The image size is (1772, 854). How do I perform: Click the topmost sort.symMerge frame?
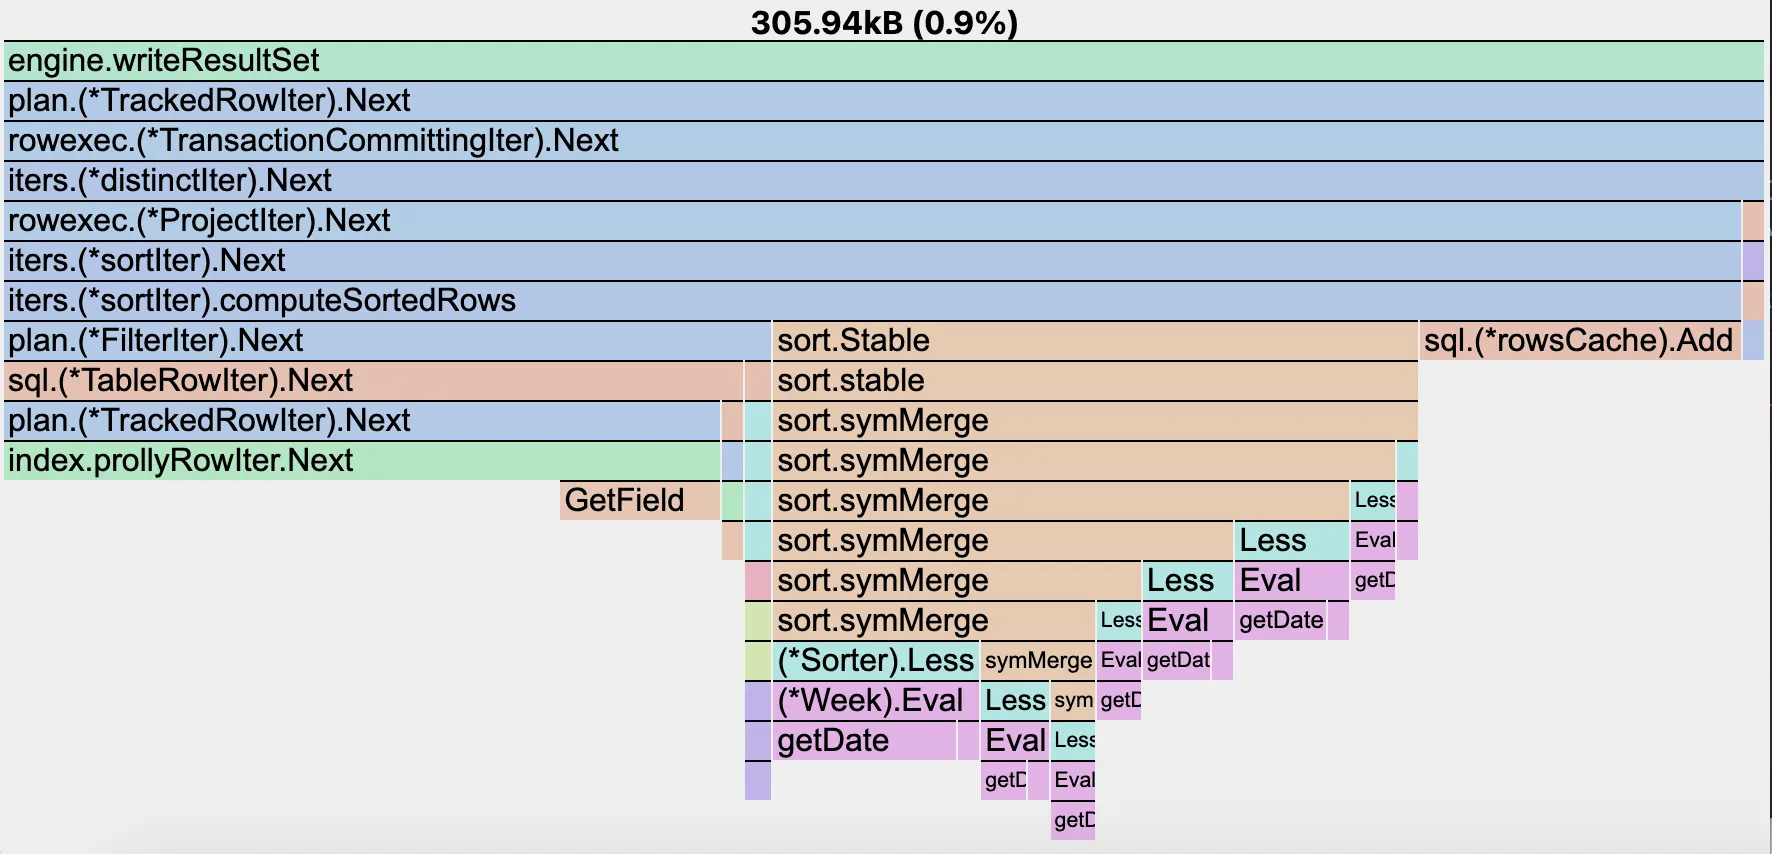click(x=1095, y=421)
